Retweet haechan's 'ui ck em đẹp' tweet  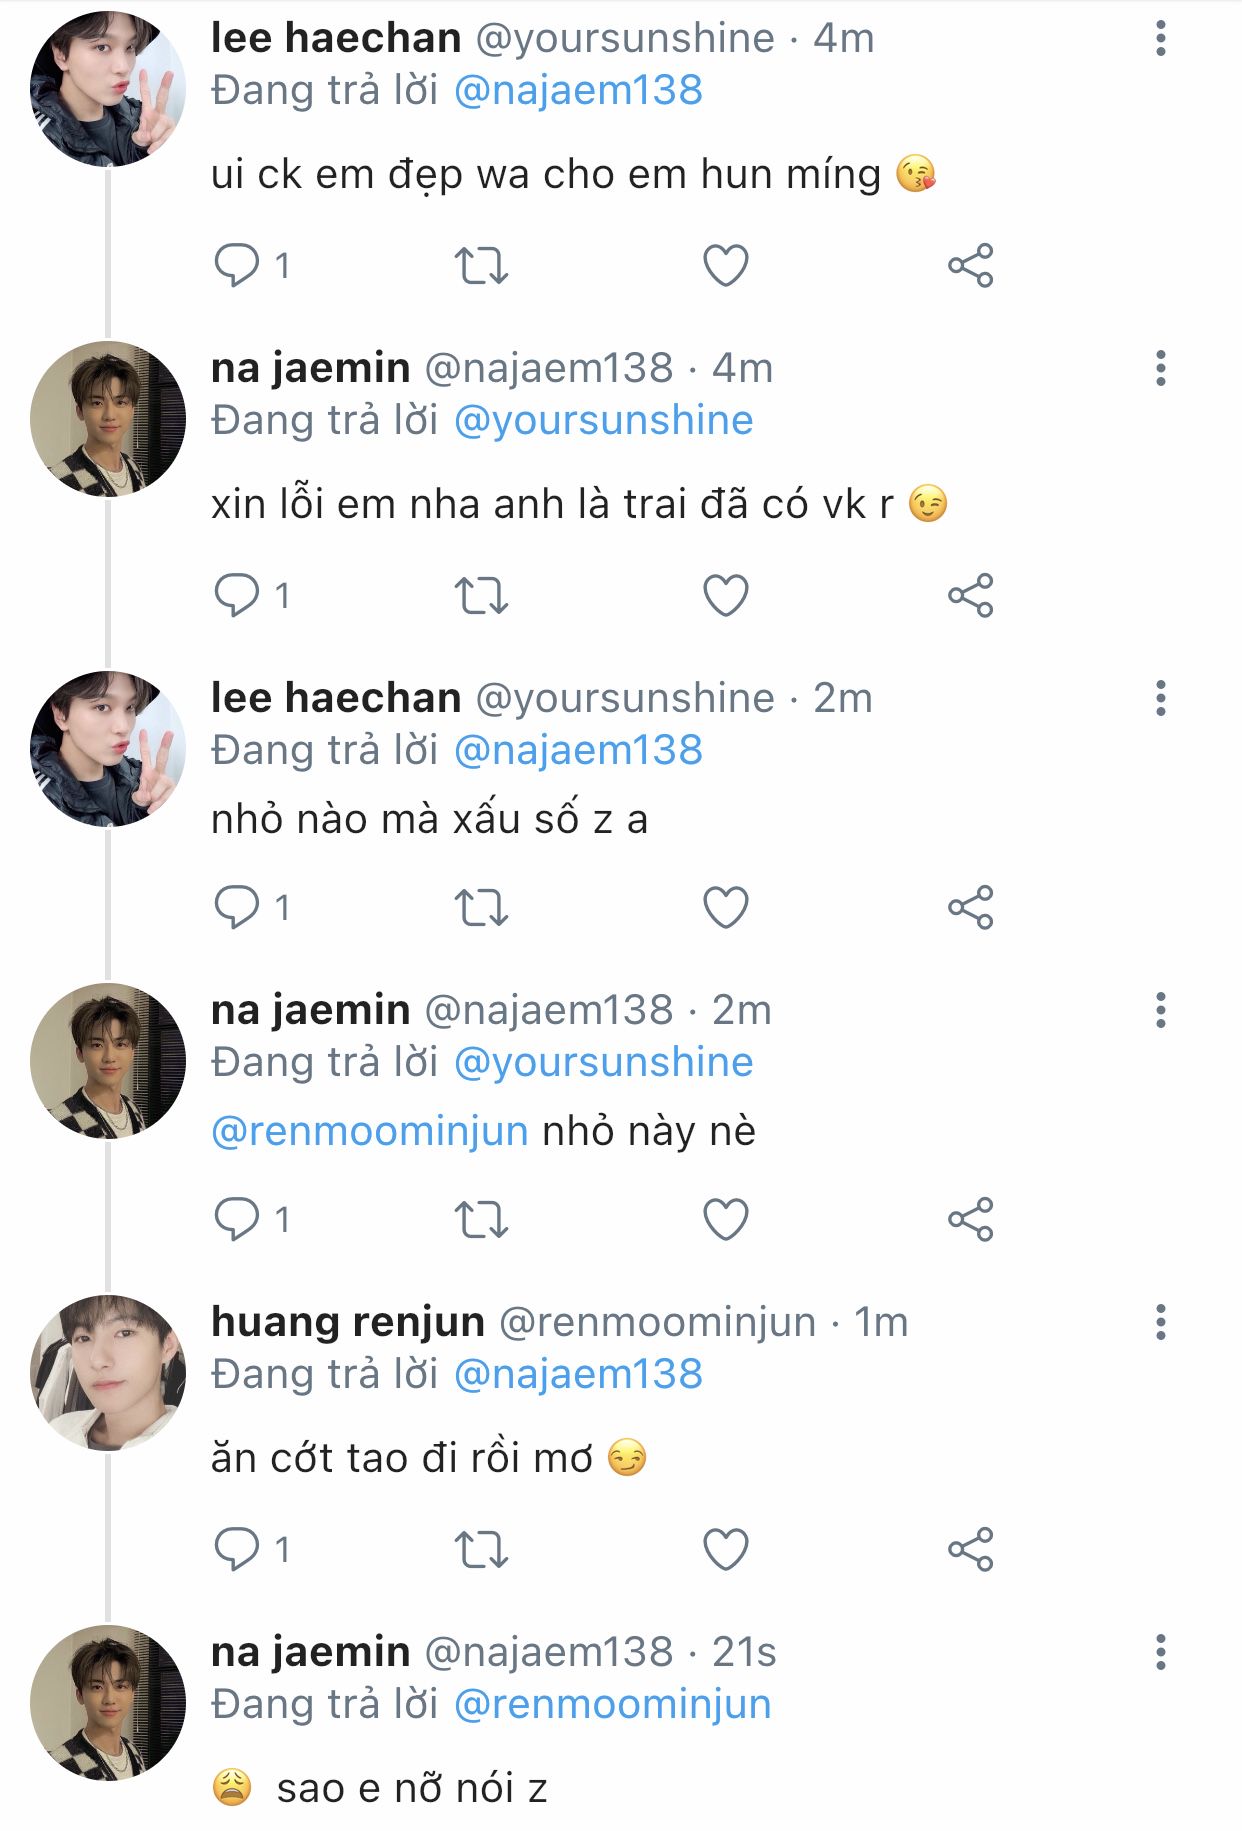point(481,266)
